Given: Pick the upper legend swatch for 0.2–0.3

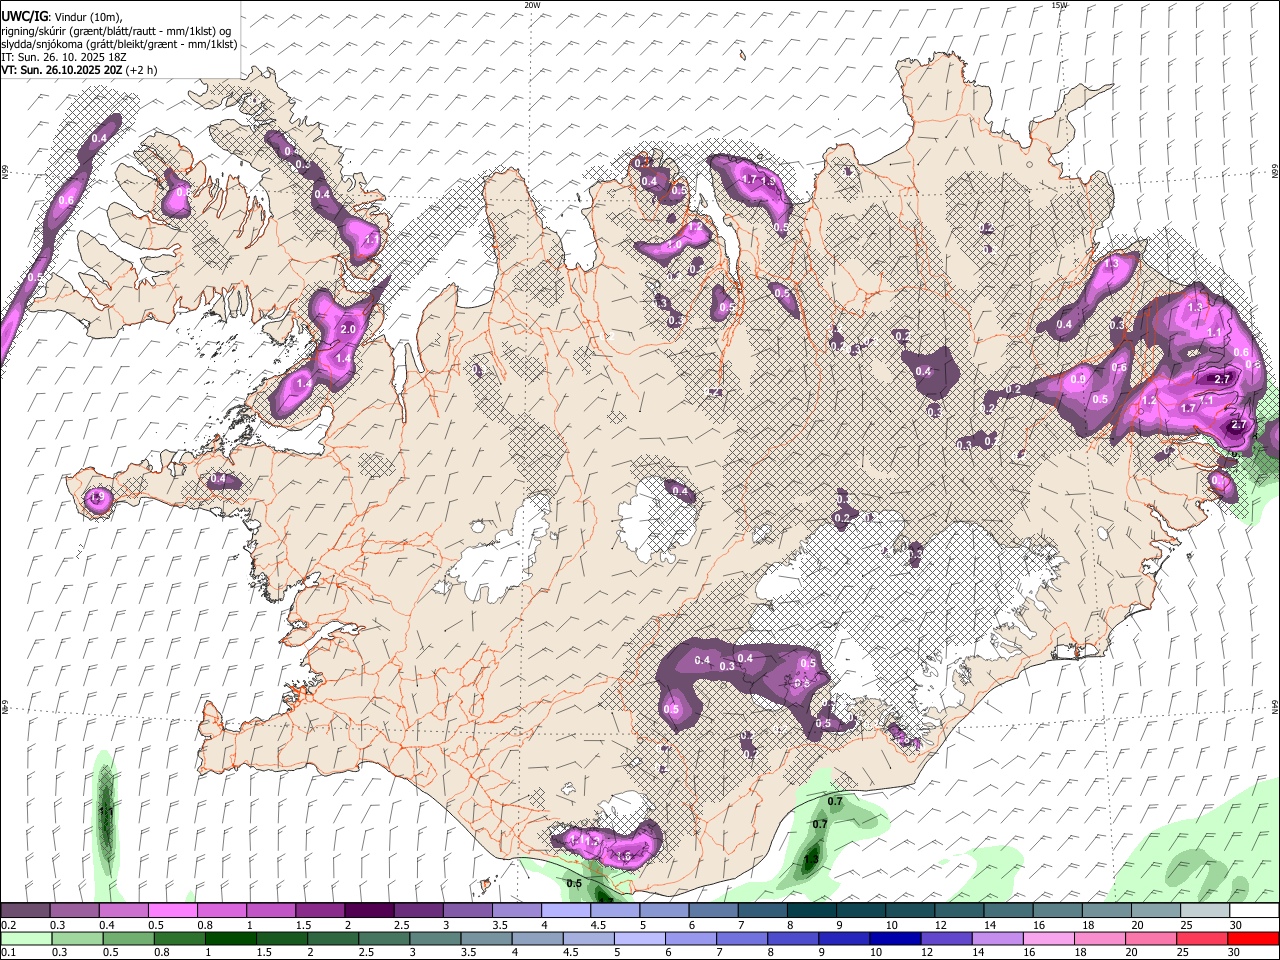Looking at the screenshot, I should (25, 911).
